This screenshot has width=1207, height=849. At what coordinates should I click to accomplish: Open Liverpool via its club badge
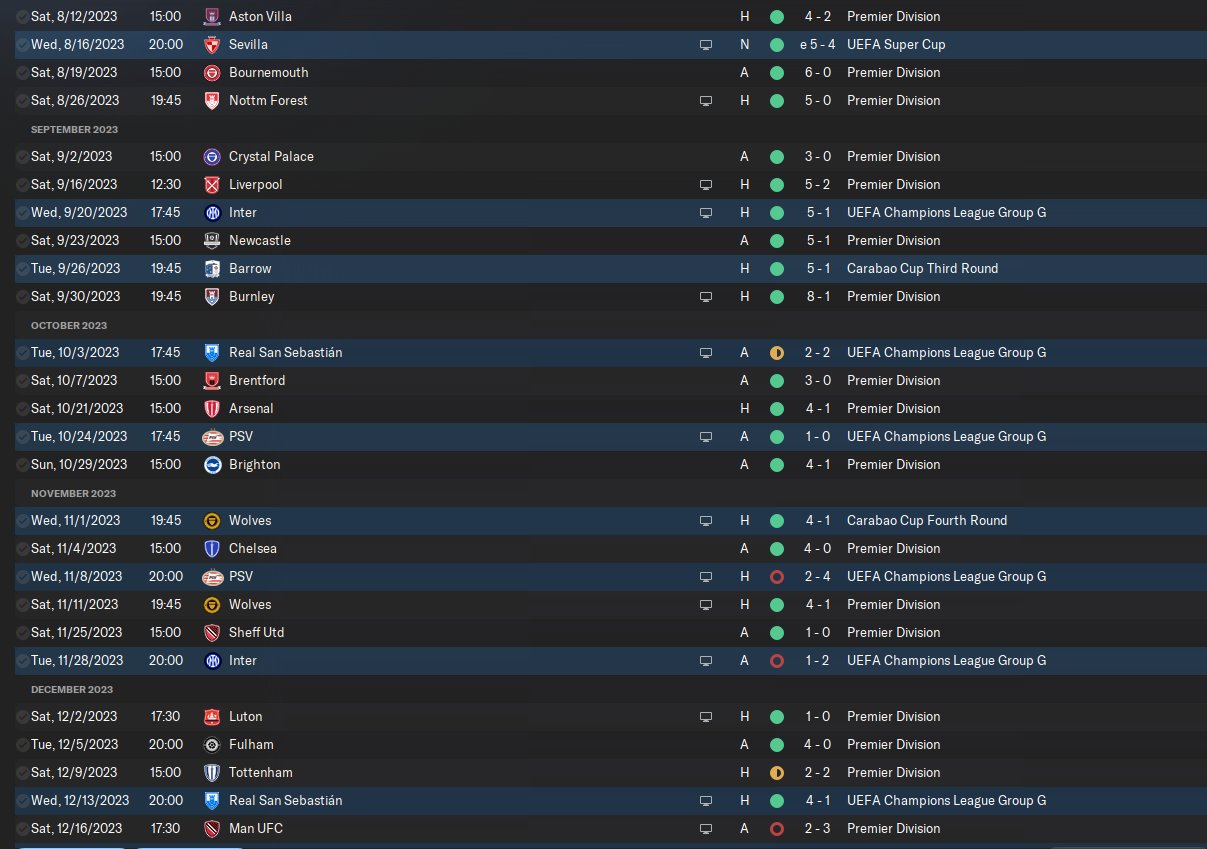(x=211, y=185)
